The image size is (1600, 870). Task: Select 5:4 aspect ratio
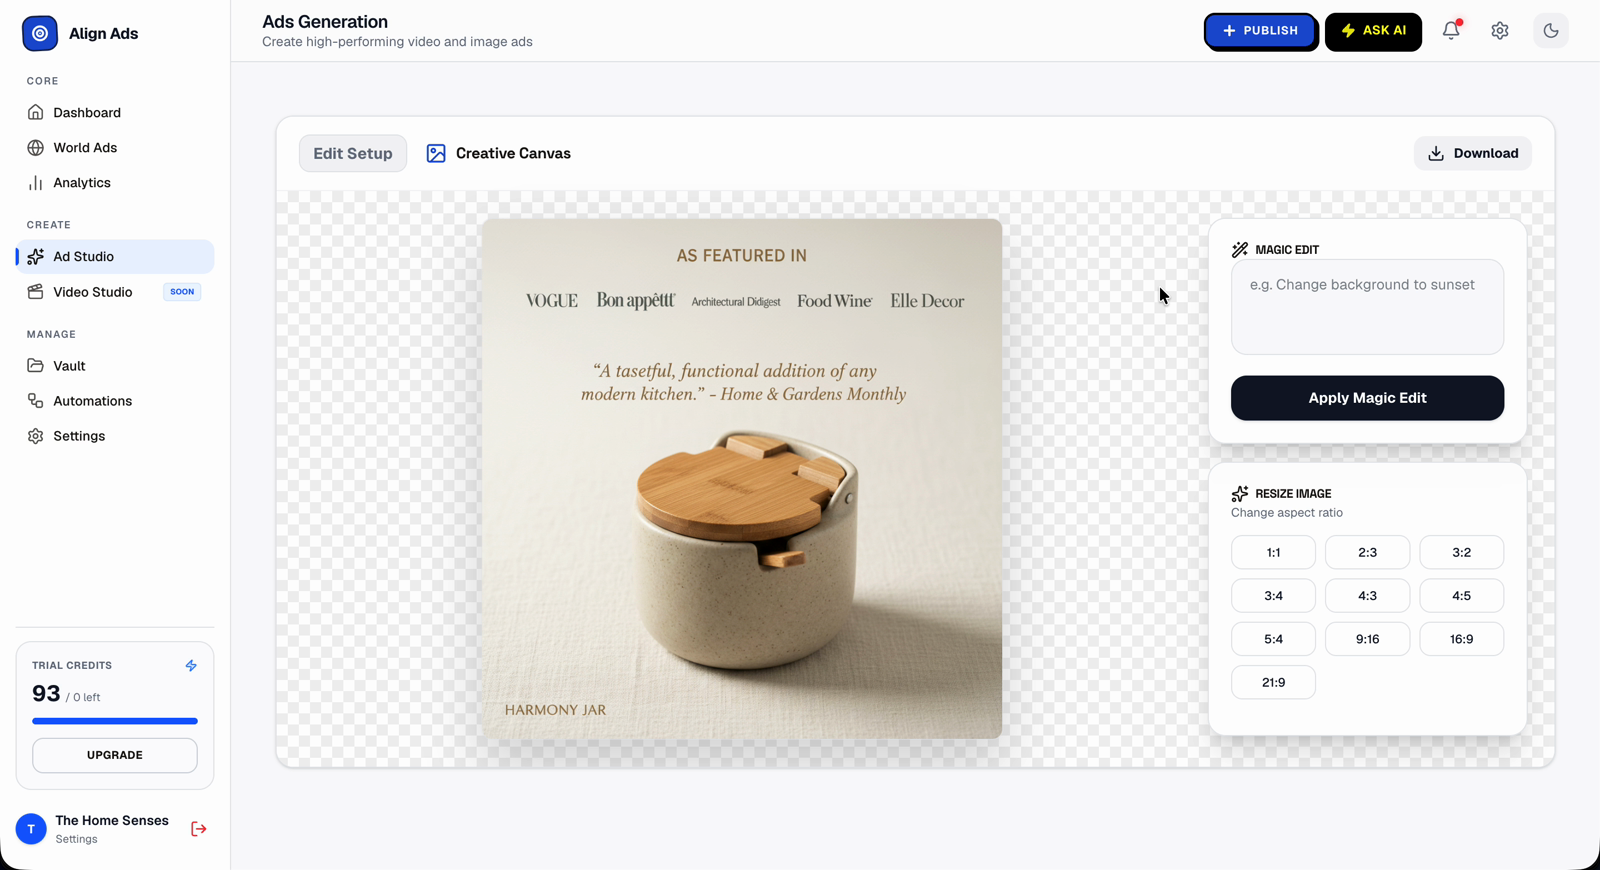tap(1273, 639)
